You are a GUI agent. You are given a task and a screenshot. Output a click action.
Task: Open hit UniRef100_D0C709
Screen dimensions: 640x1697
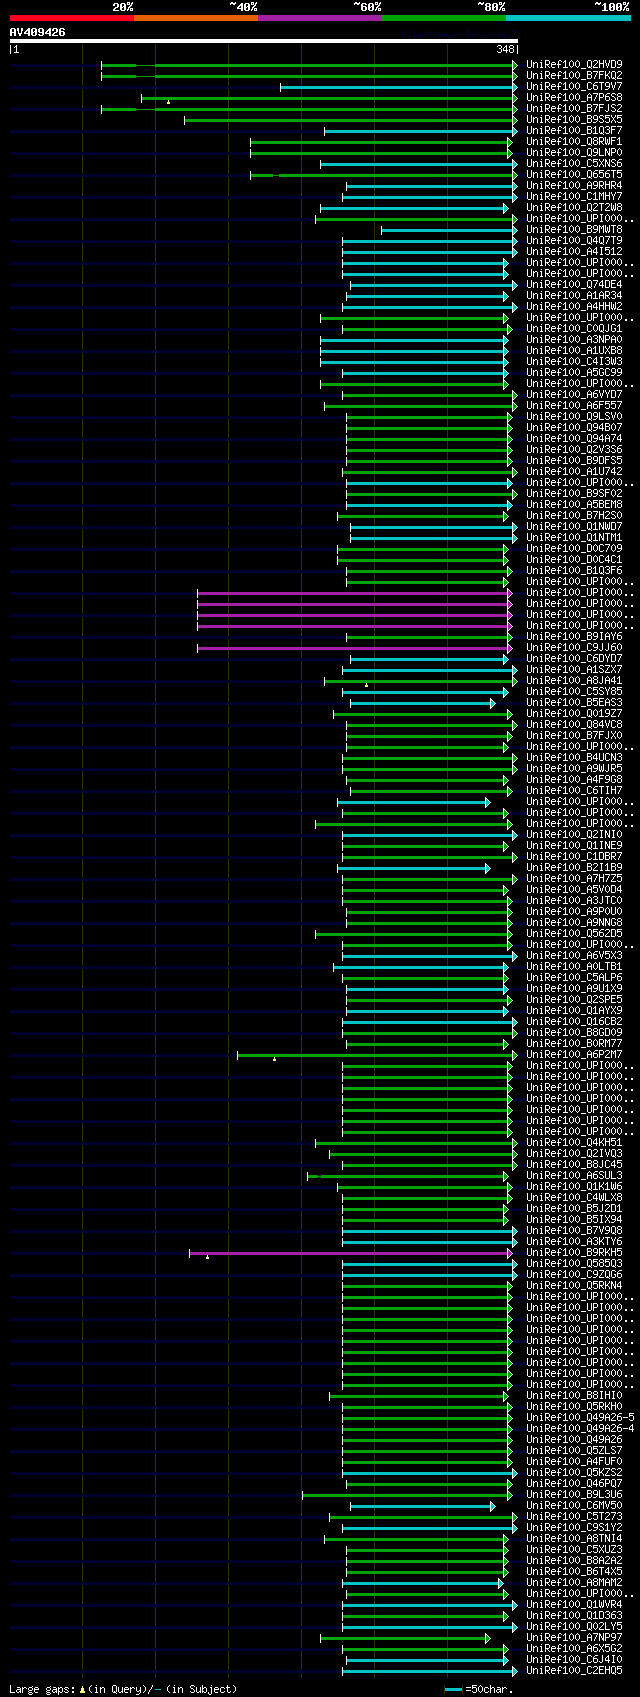pyautogui.click(x=574, y=549)
